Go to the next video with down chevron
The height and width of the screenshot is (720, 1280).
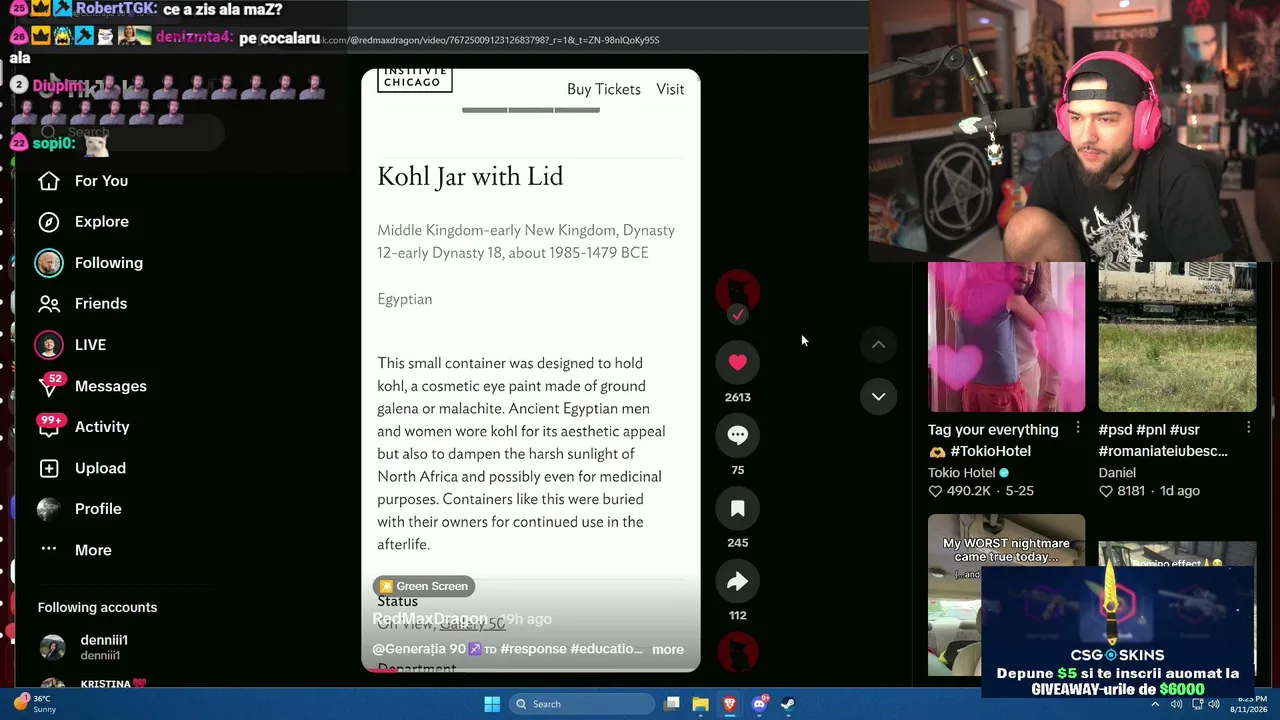878,397
